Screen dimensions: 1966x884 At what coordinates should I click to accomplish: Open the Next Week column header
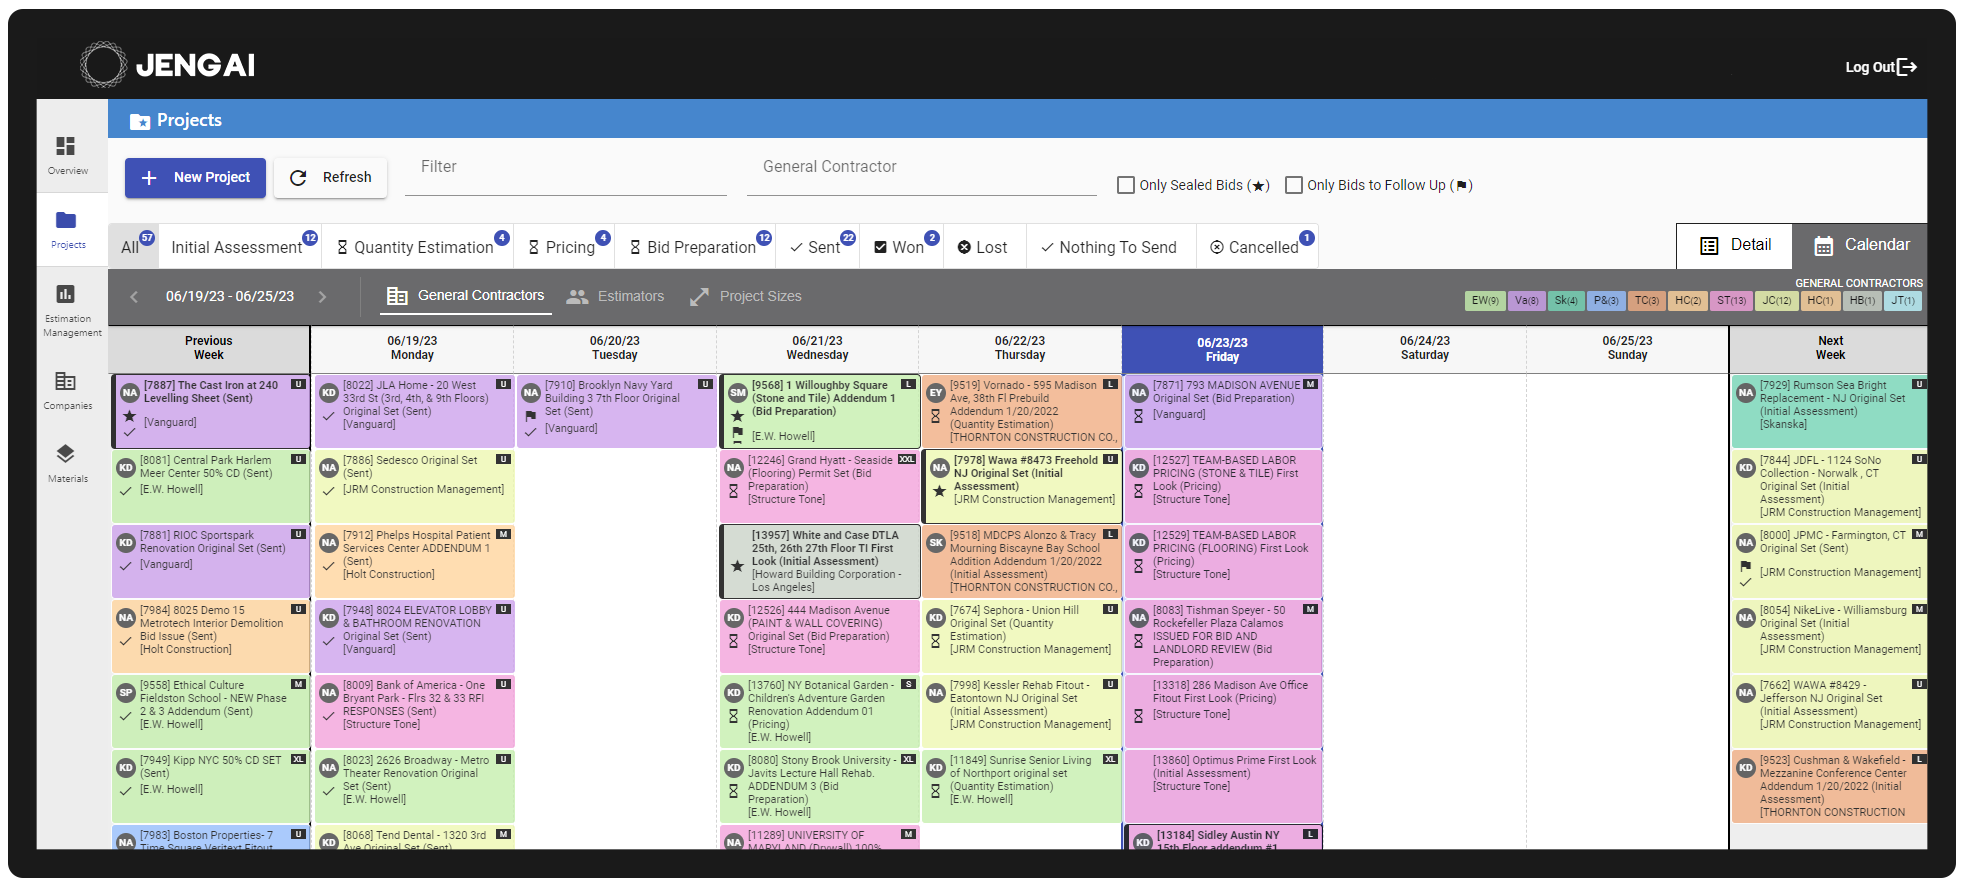(x=1830, y=349)
